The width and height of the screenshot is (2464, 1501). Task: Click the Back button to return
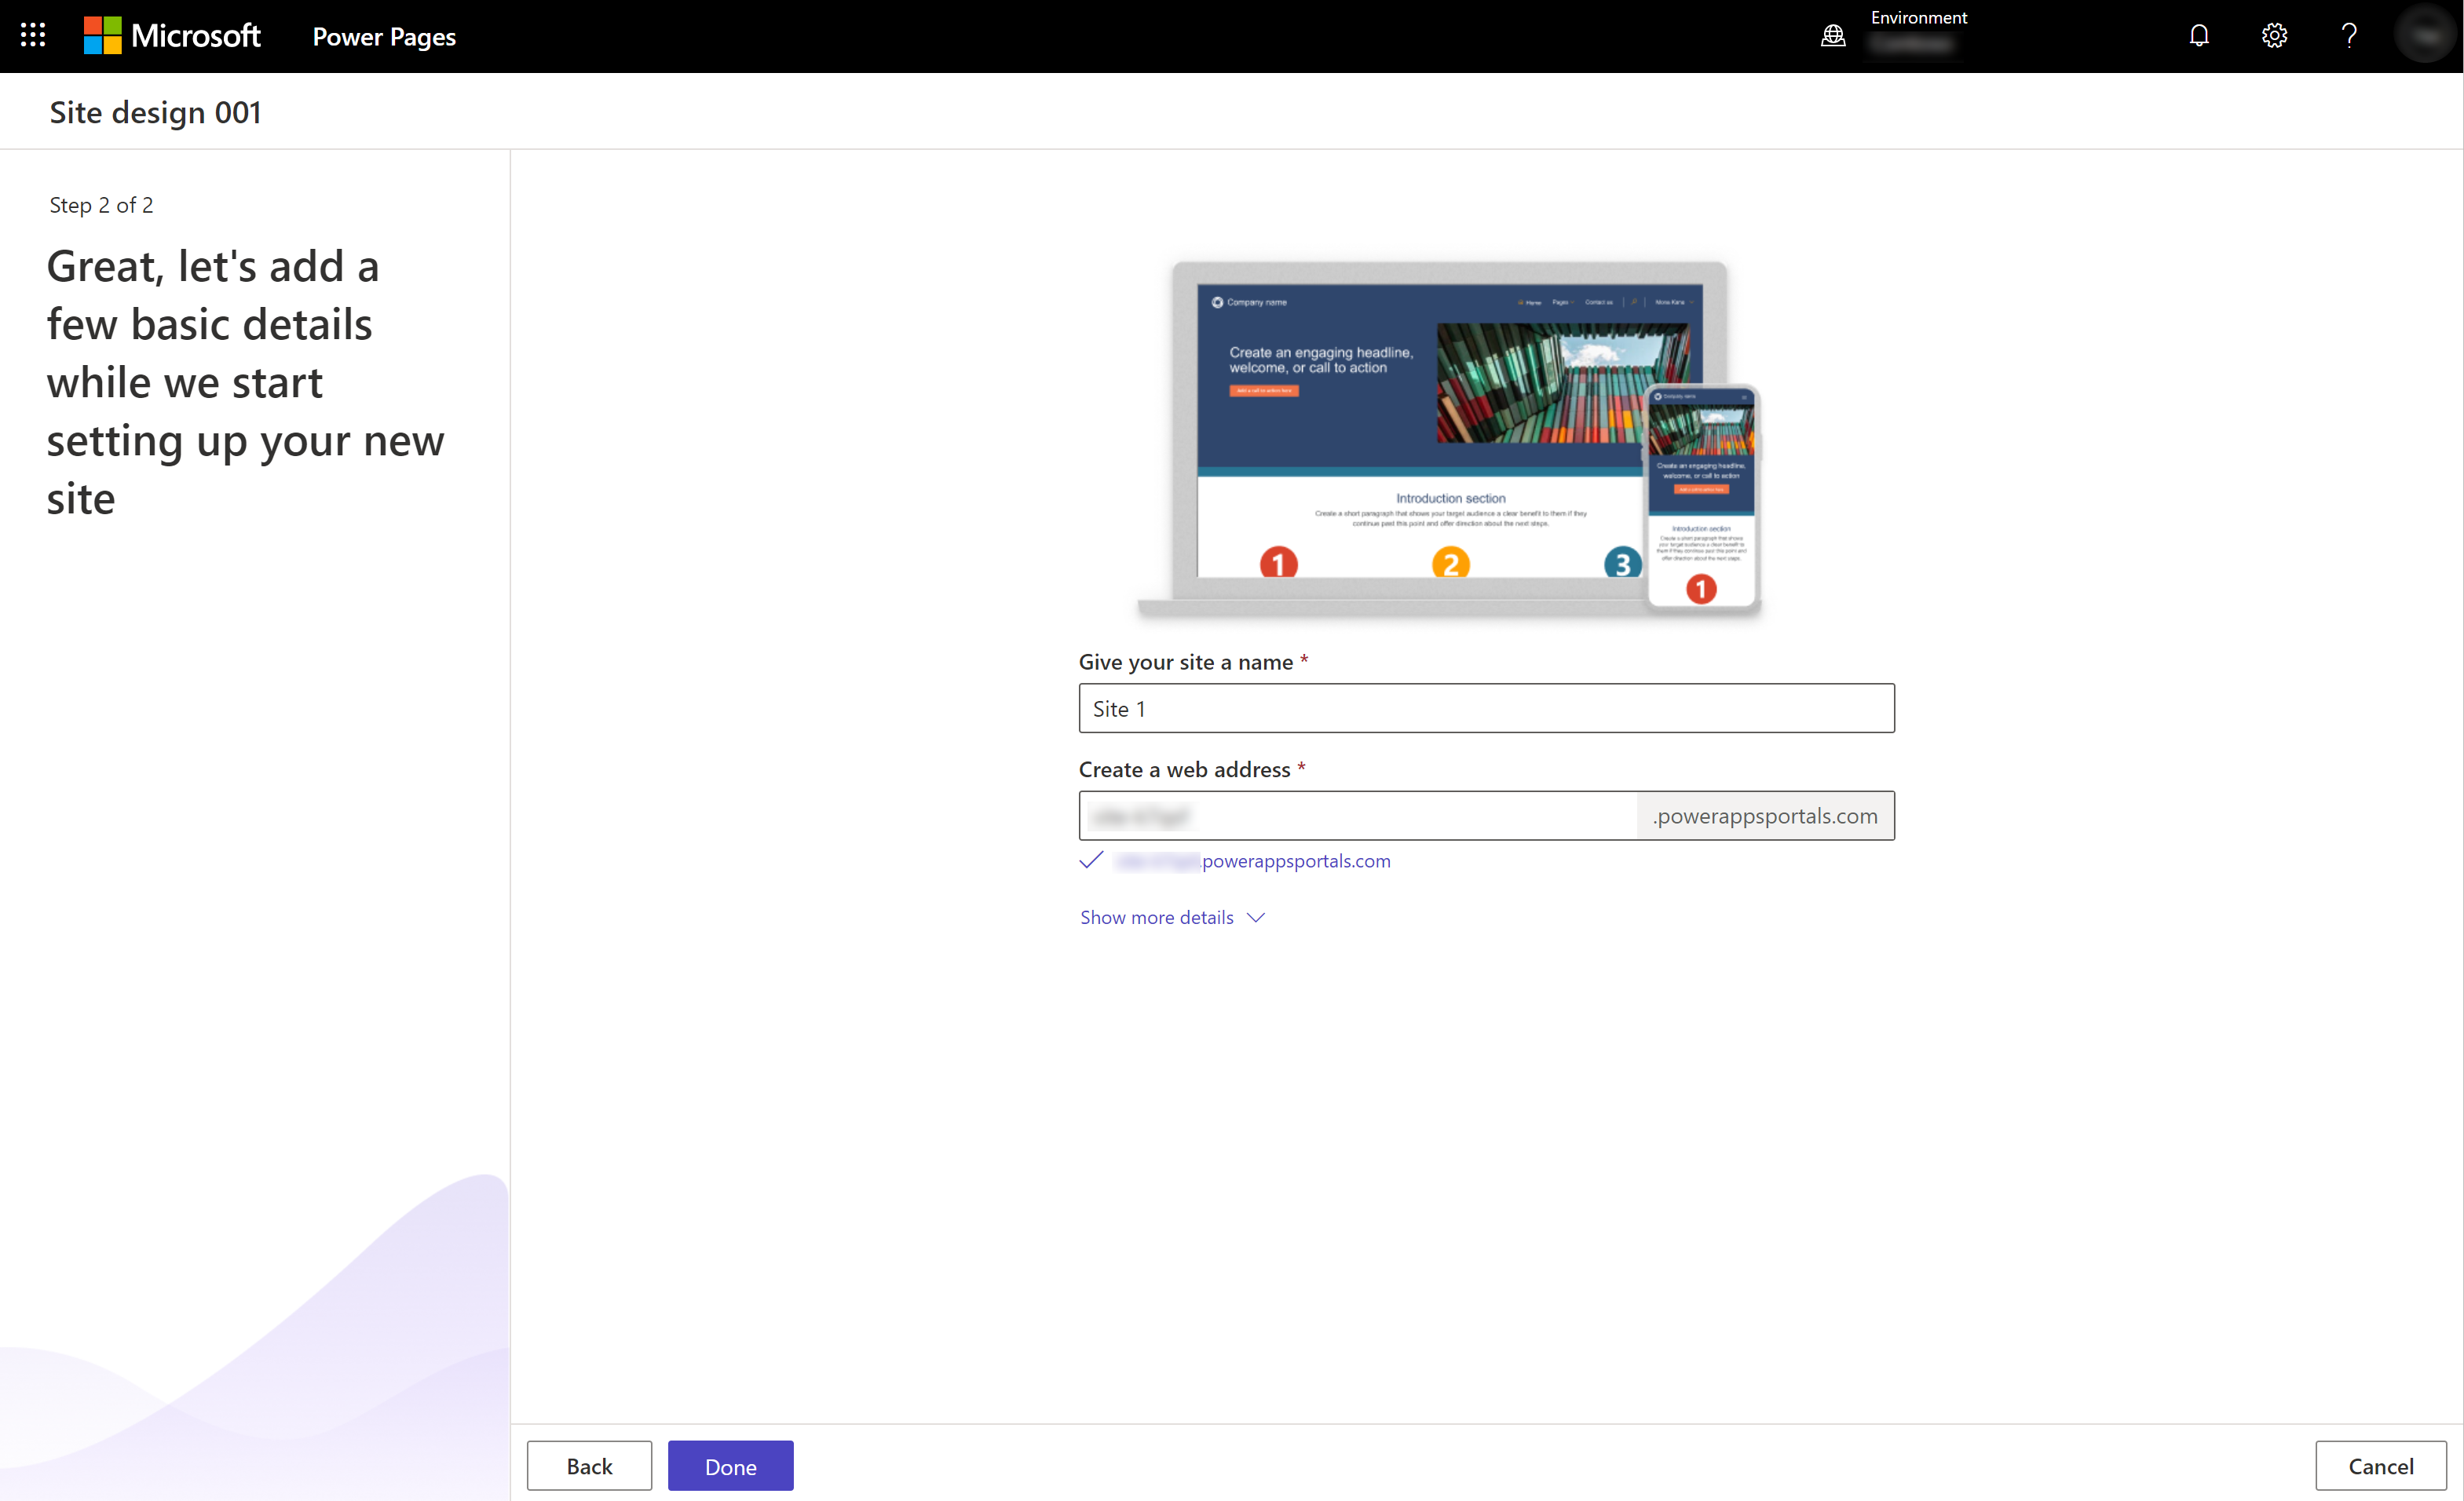point(590,1464)
